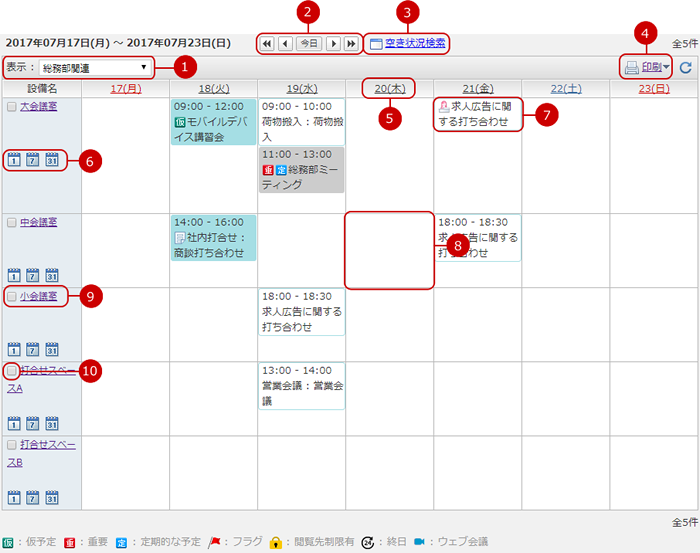Select the 打合せスペースA checkbox
The height and width of the screenshot is (553, 700).
click(x=11, y=371)
